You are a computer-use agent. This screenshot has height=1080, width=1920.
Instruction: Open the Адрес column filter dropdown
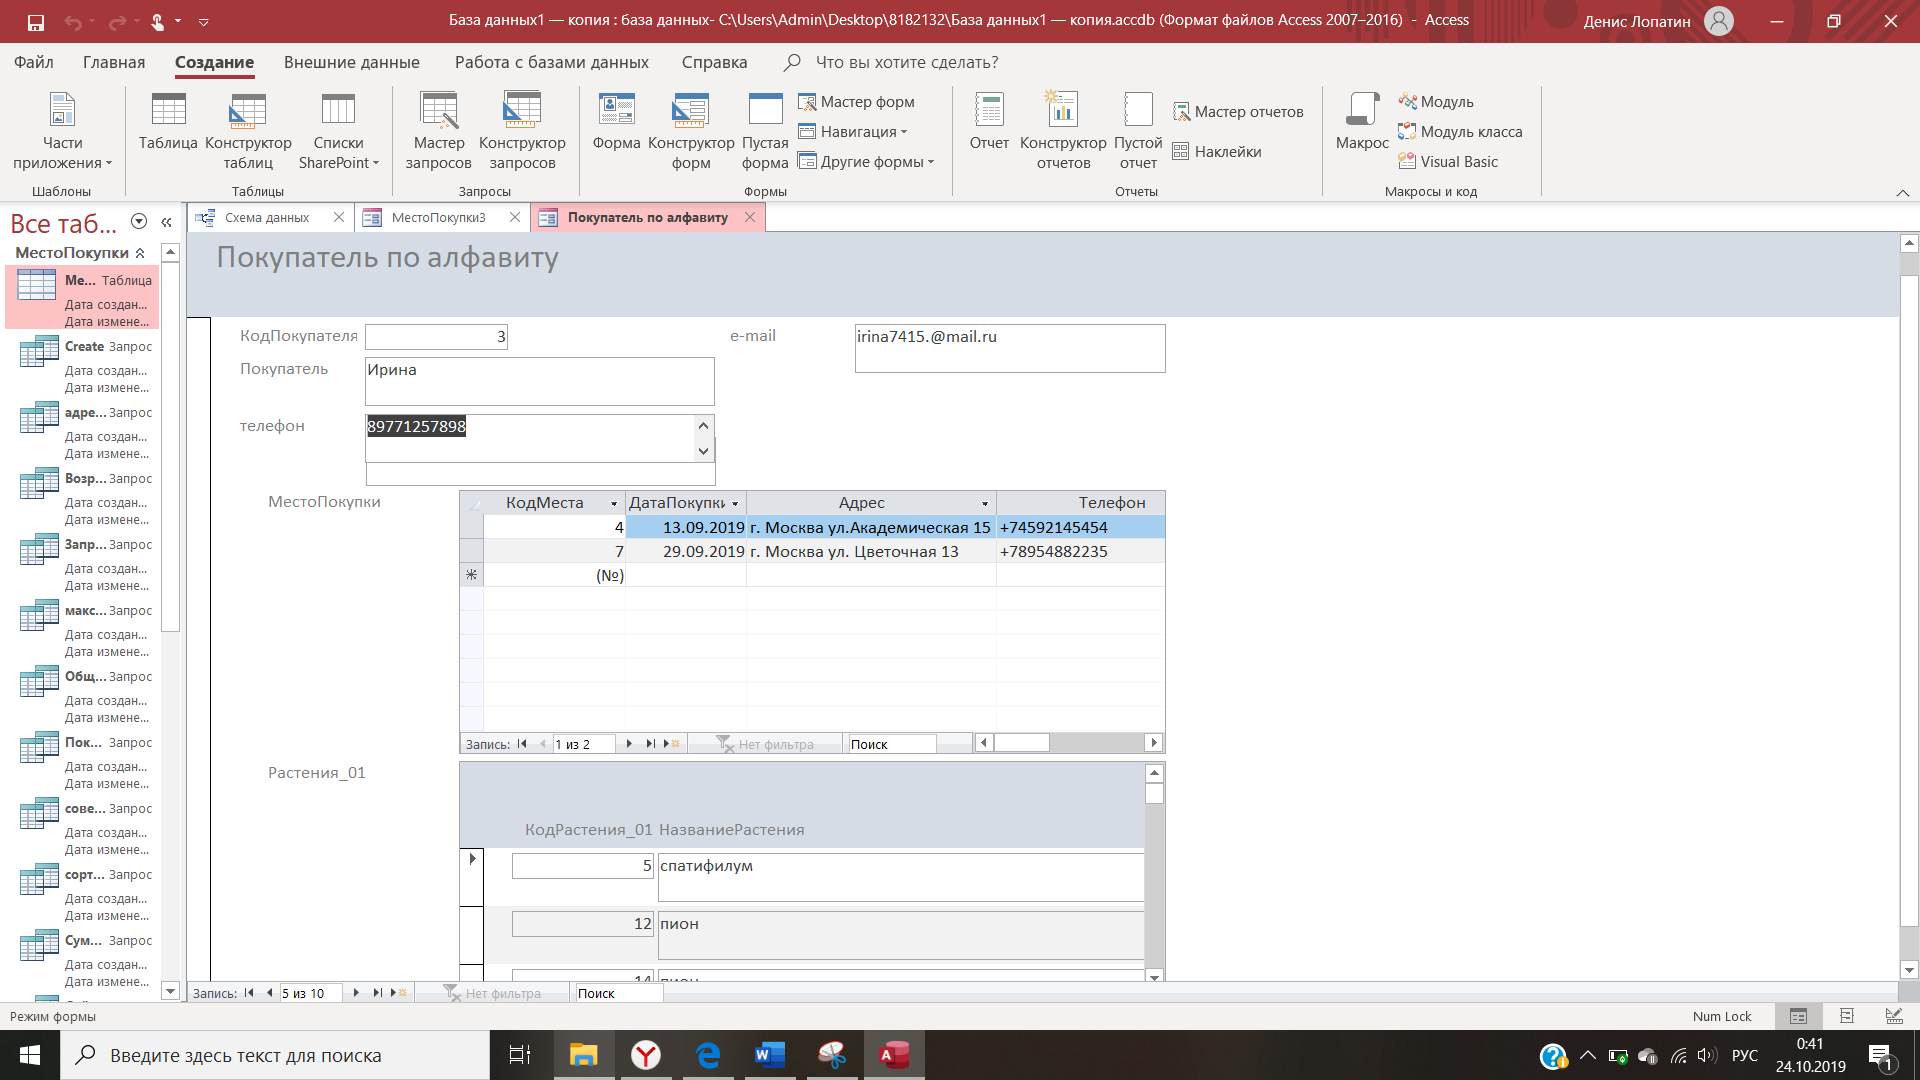point(985,503)
